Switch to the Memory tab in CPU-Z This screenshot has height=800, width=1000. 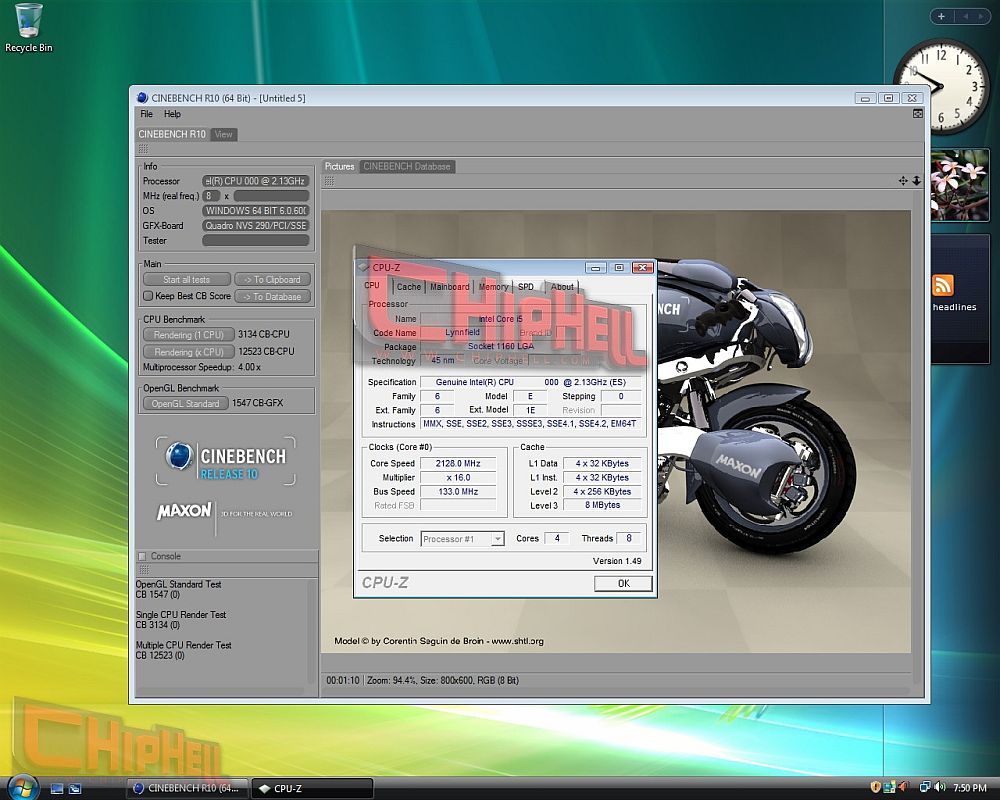494,287
